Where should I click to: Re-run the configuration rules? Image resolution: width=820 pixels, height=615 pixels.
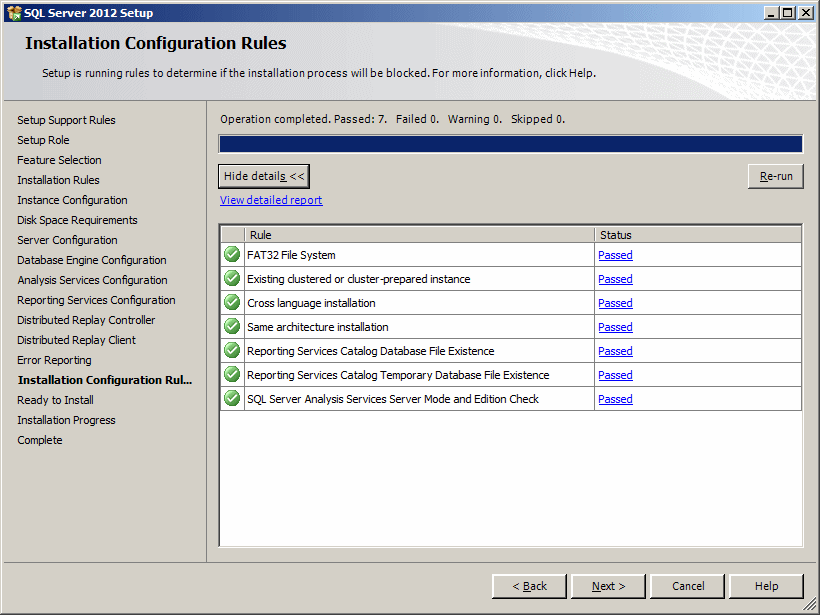click(x=776, y=176)
